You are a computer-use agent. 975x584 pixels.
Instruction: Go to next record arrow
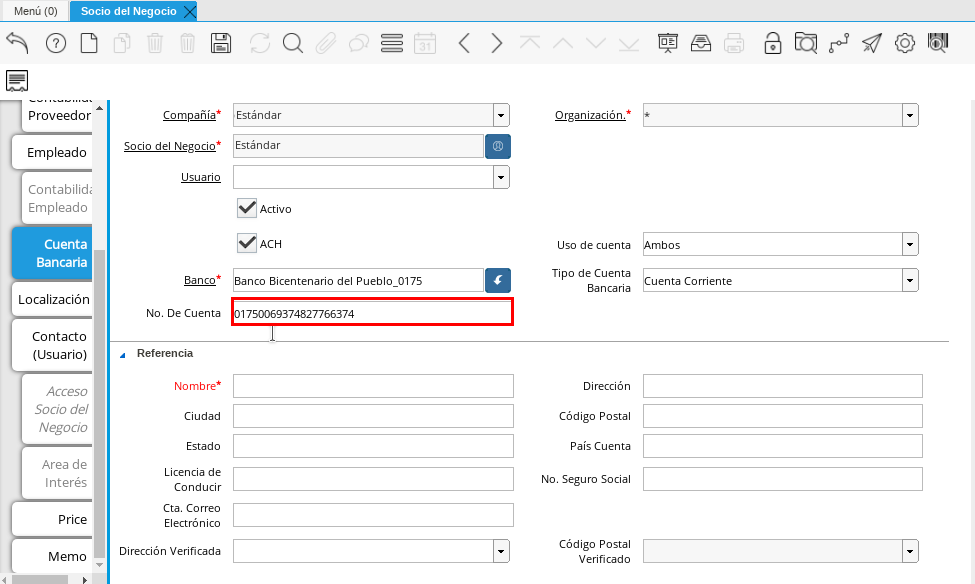pyautogui.click(x=497, y=43)
